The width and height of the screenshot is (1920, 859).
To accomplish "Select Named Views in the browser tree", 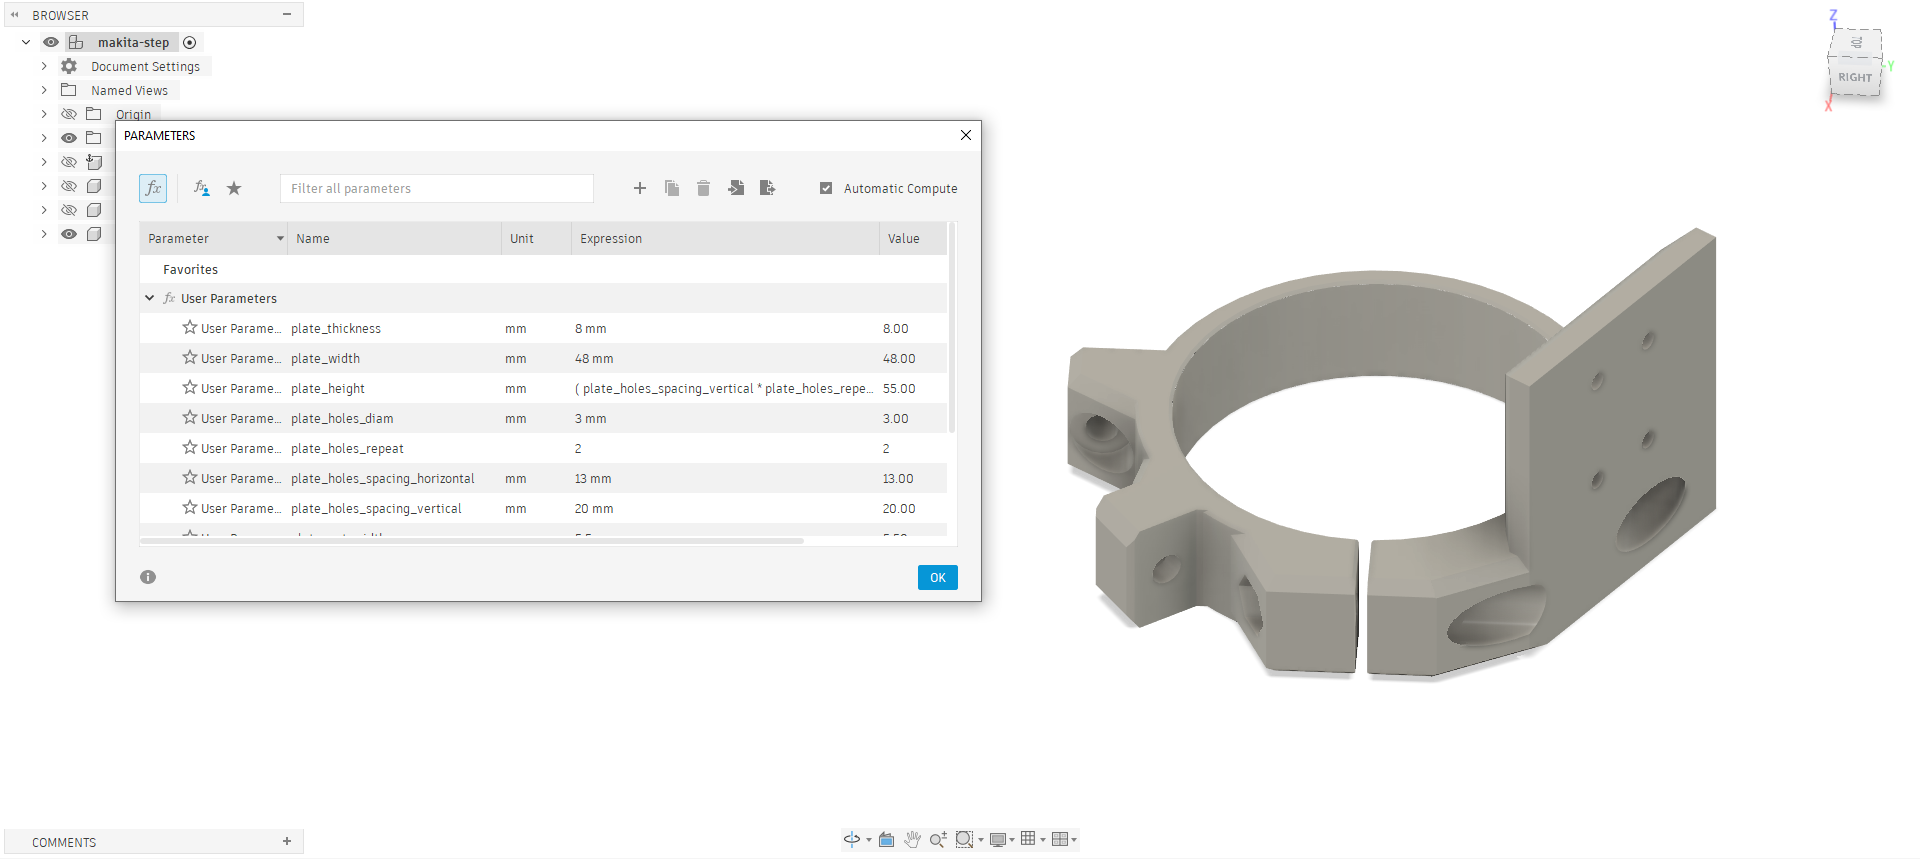I will [129, 90].
